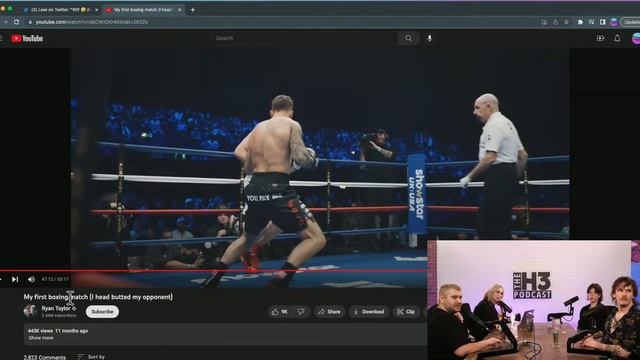
Task: Click the H3 Podcast webcam overlay
Action: [x=533, y=300]
